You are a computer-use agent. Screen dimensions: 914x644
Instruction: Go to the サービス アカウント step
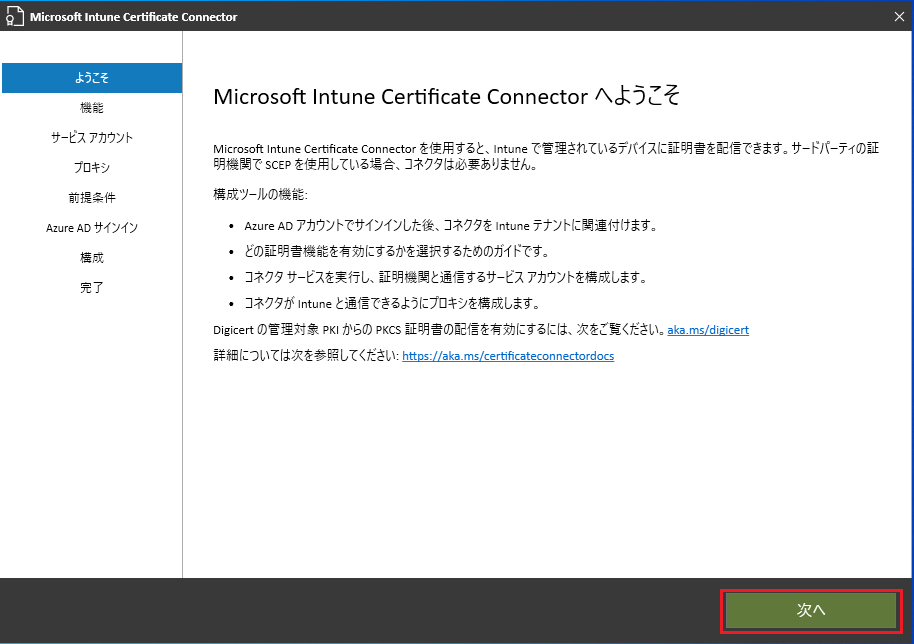coord(92,138)
